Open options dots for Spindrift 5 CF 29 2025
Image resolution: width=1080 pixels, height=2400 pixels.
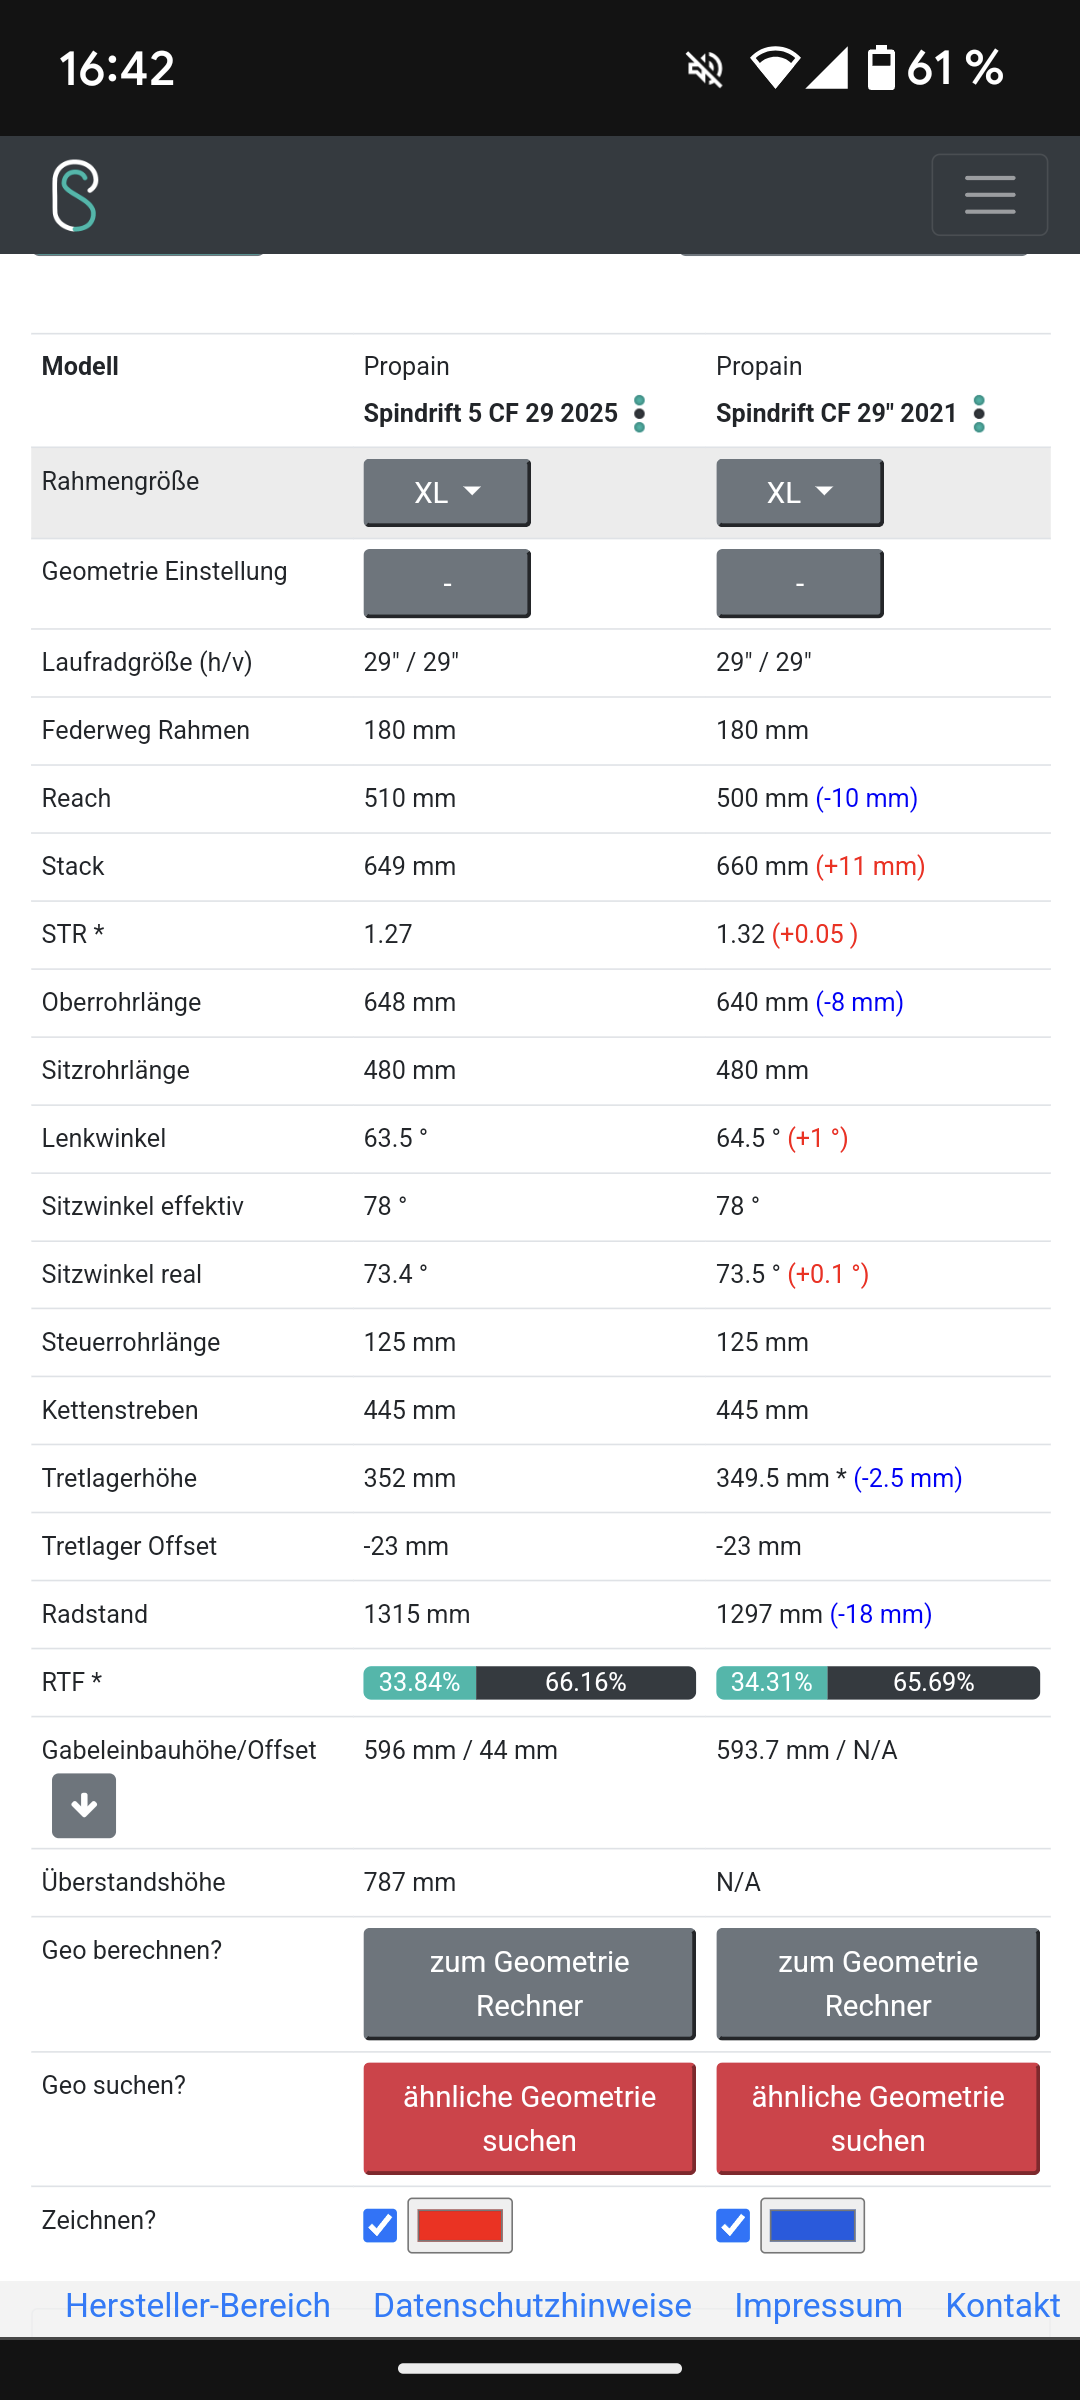tap(639, 414)
